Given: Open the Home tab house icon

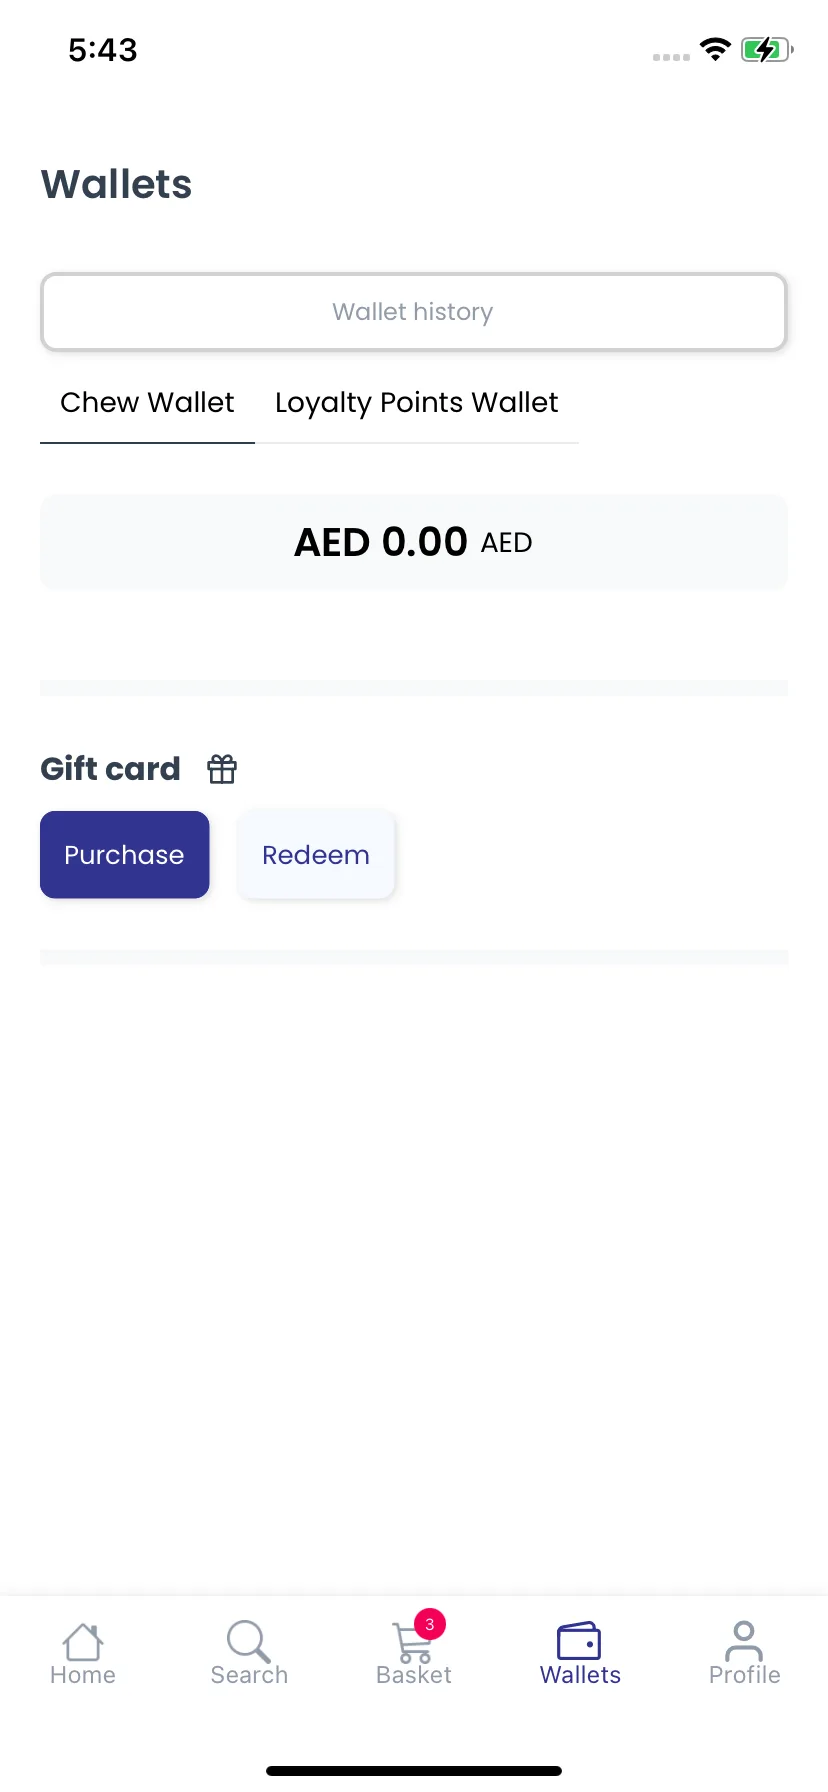Looking at the screenshot, I should [83, 1641].
